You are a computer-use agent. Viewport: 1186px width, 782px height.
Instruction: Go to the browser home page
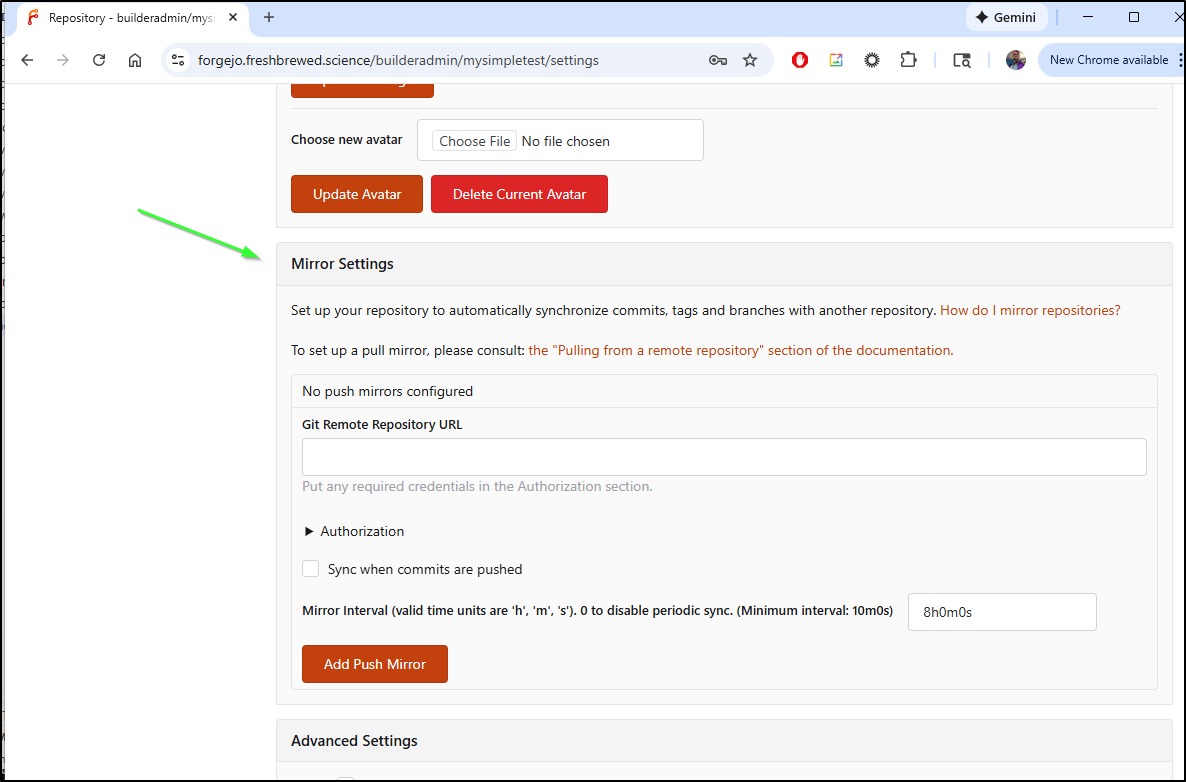pos(135,60)
